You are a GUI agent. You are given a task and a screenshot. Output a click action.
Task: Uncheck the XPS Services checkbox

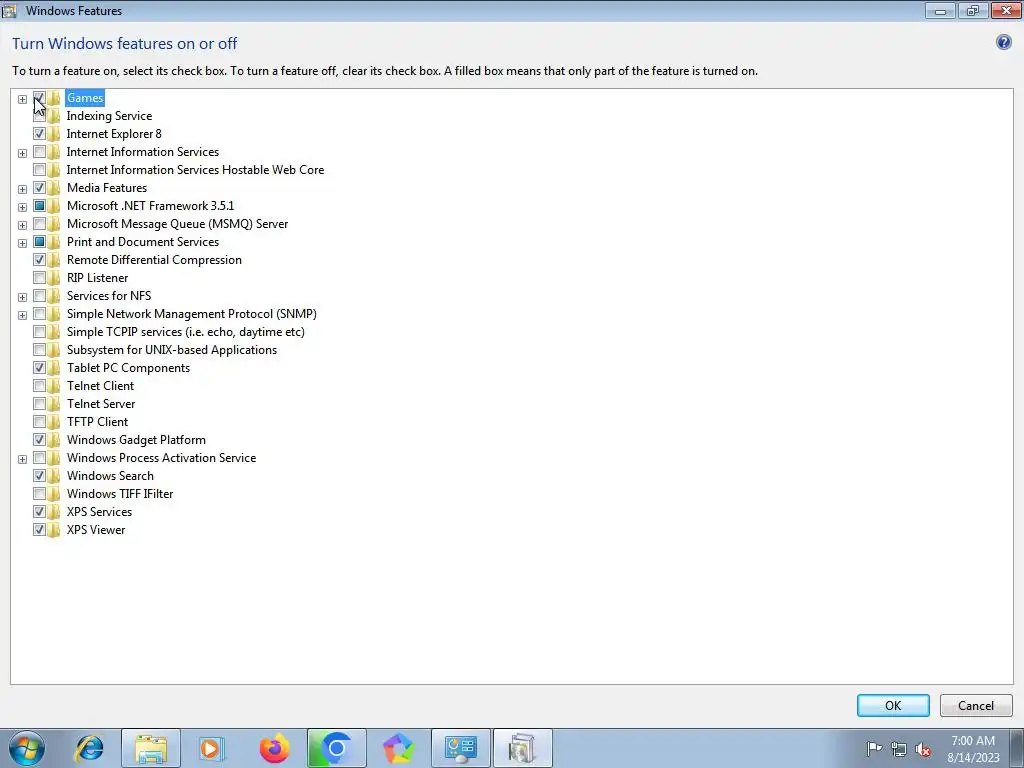(39, 512)
